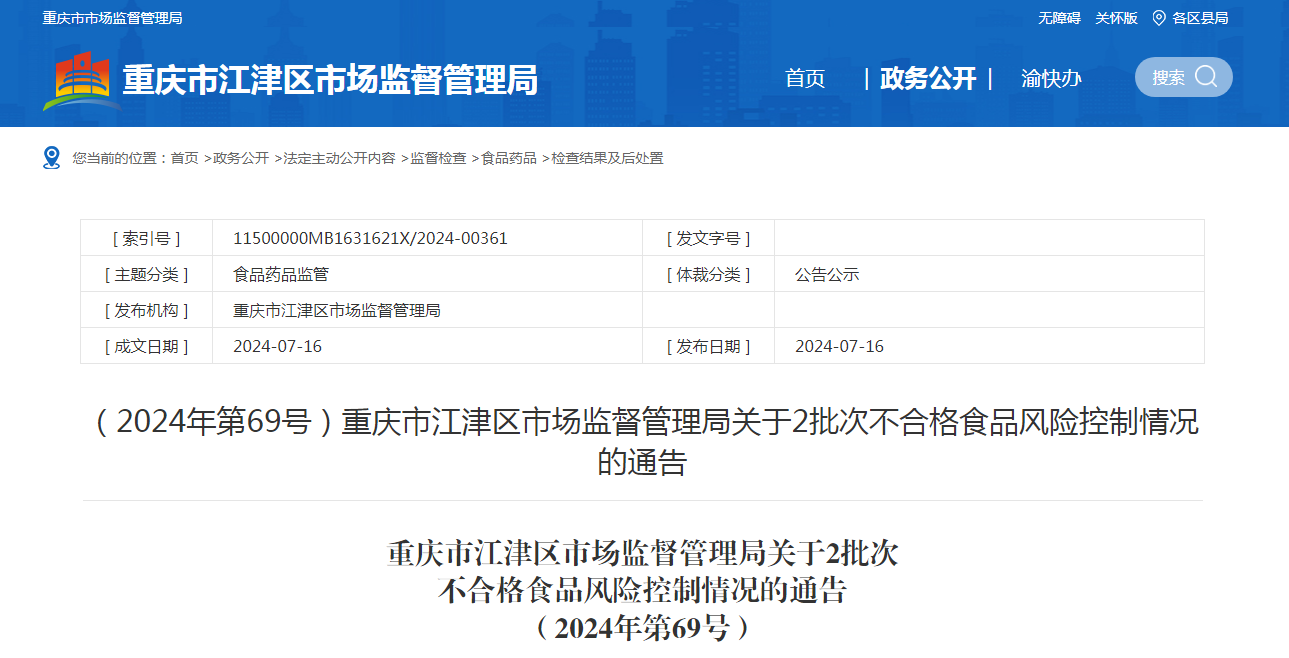
Task: Click the index number 11500000MB1631621X/2024-00361
Action: coord(370,238)
